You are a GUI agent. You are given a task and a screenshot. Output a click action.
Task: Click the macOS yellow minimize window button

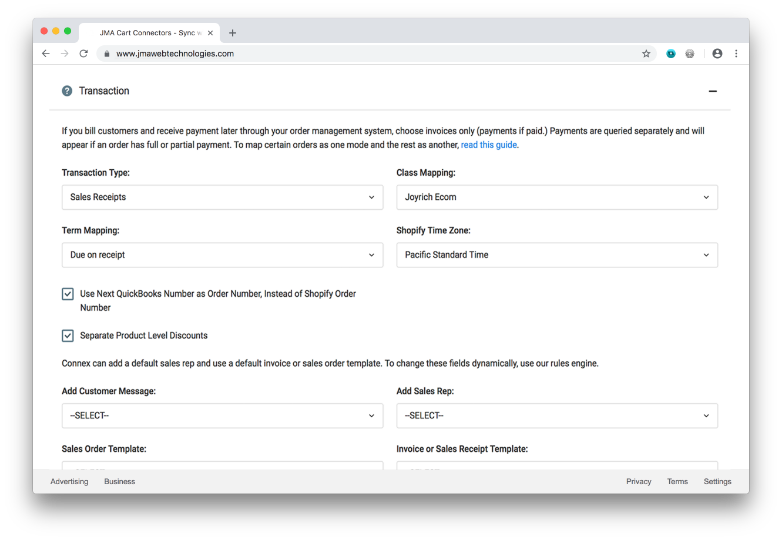pyautogui.click(x=56, y=31)
